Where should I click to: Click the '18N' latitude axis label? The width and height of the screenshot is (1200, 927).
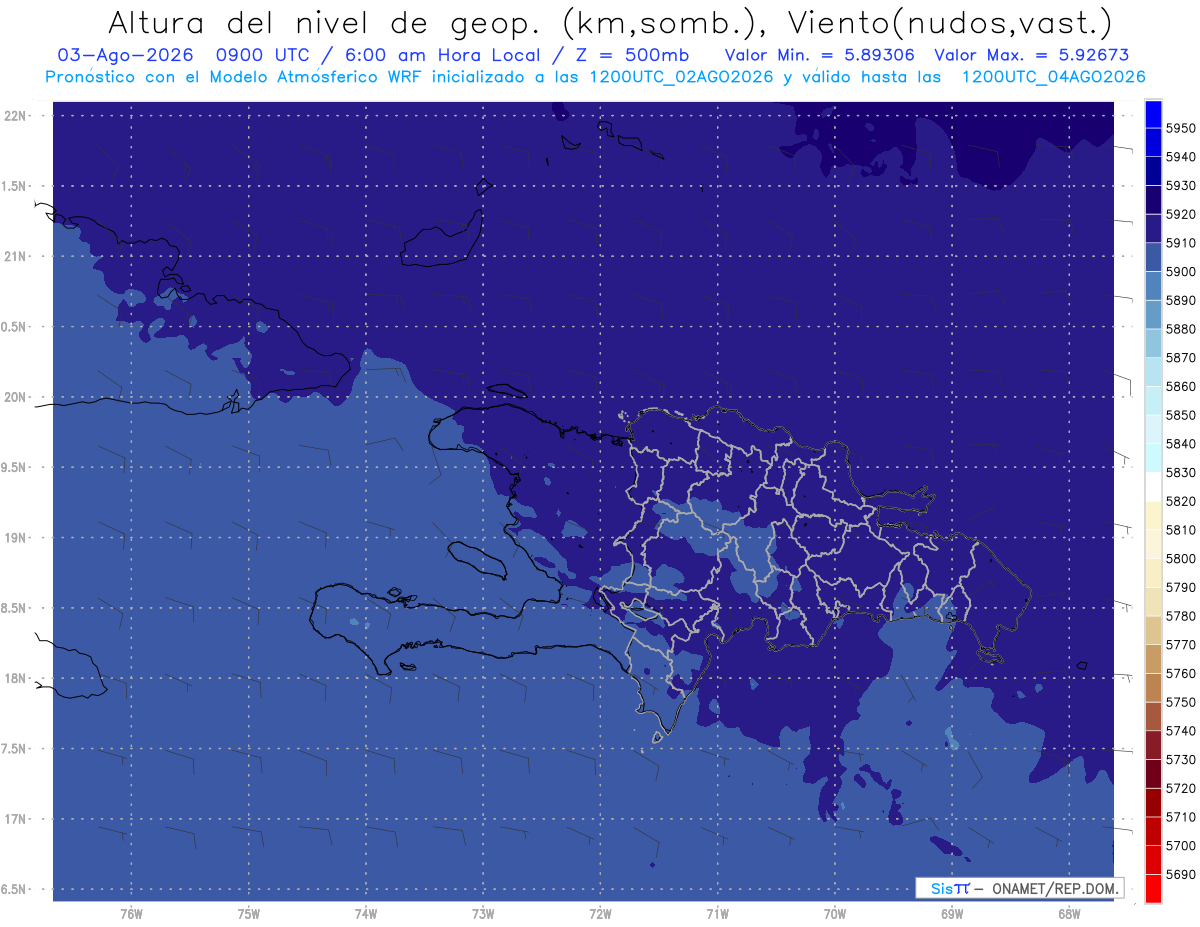coord(16,679)
